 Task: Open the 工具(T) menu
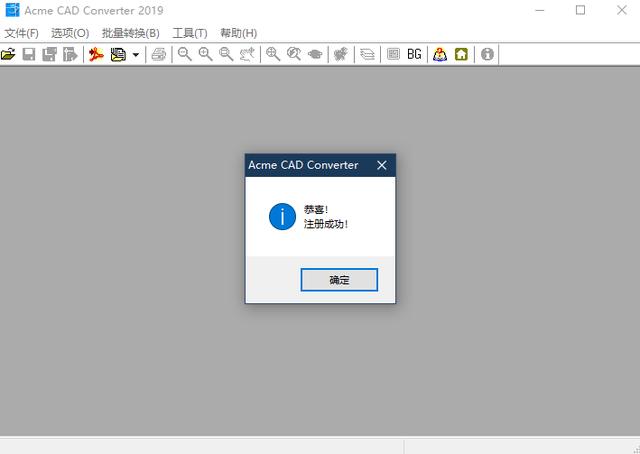coord(190,33)
